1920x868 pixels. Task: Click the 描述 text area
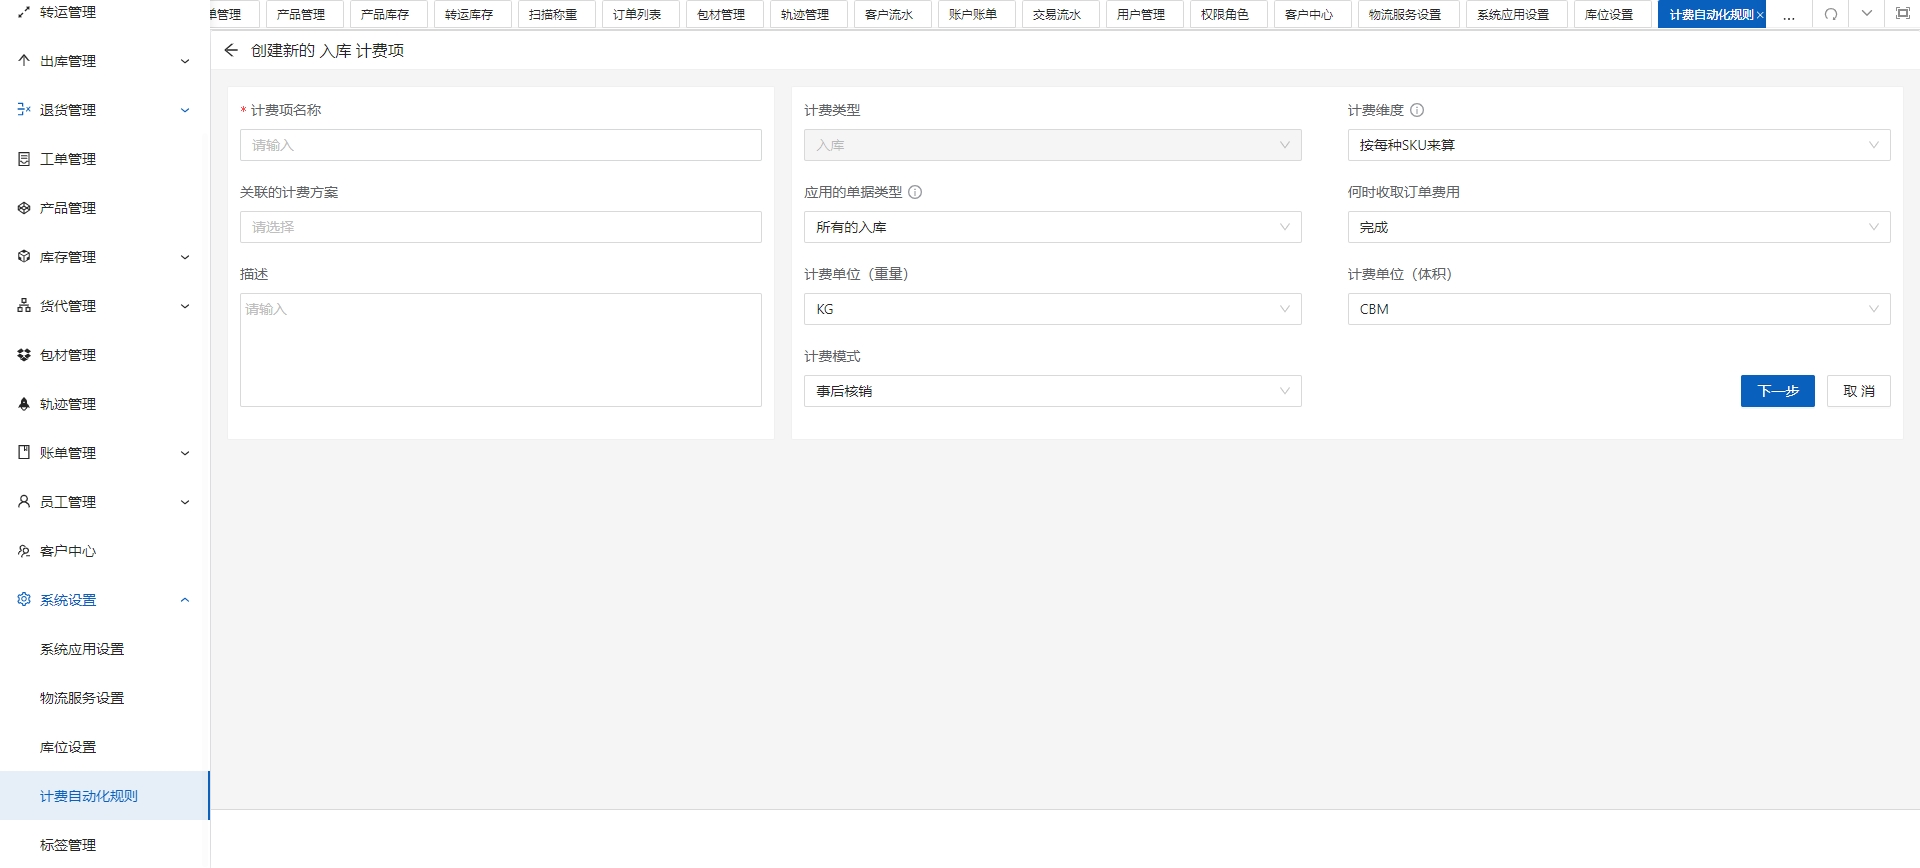(500, 350)
